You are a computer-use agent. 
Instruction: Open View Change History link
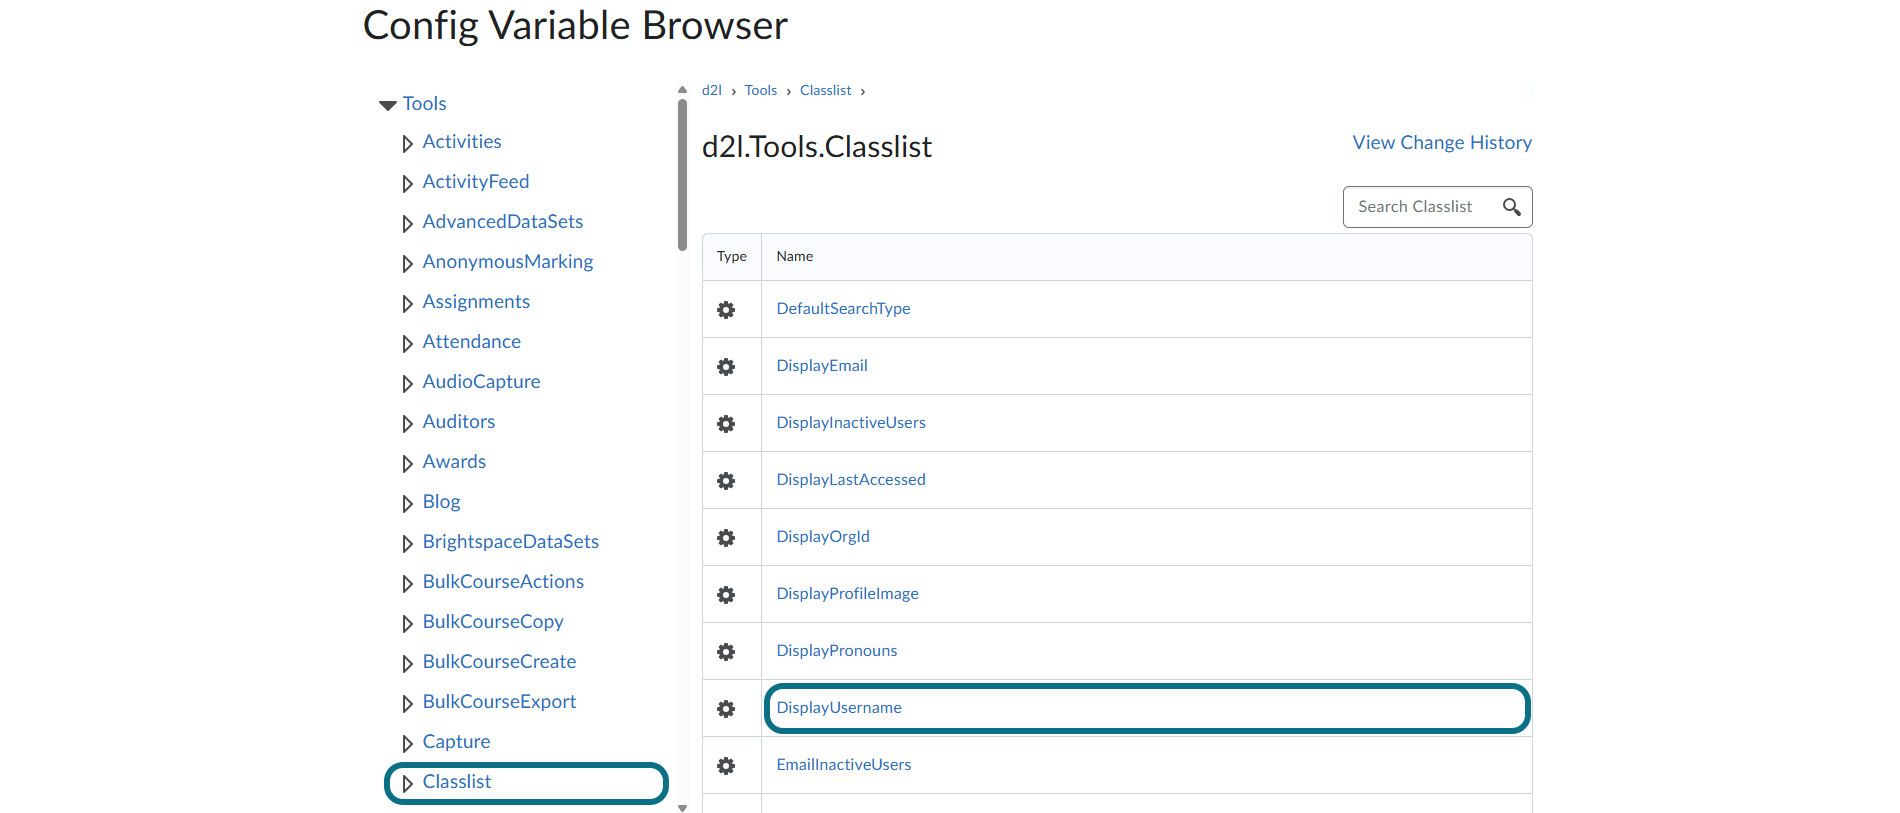[1442, 143]
